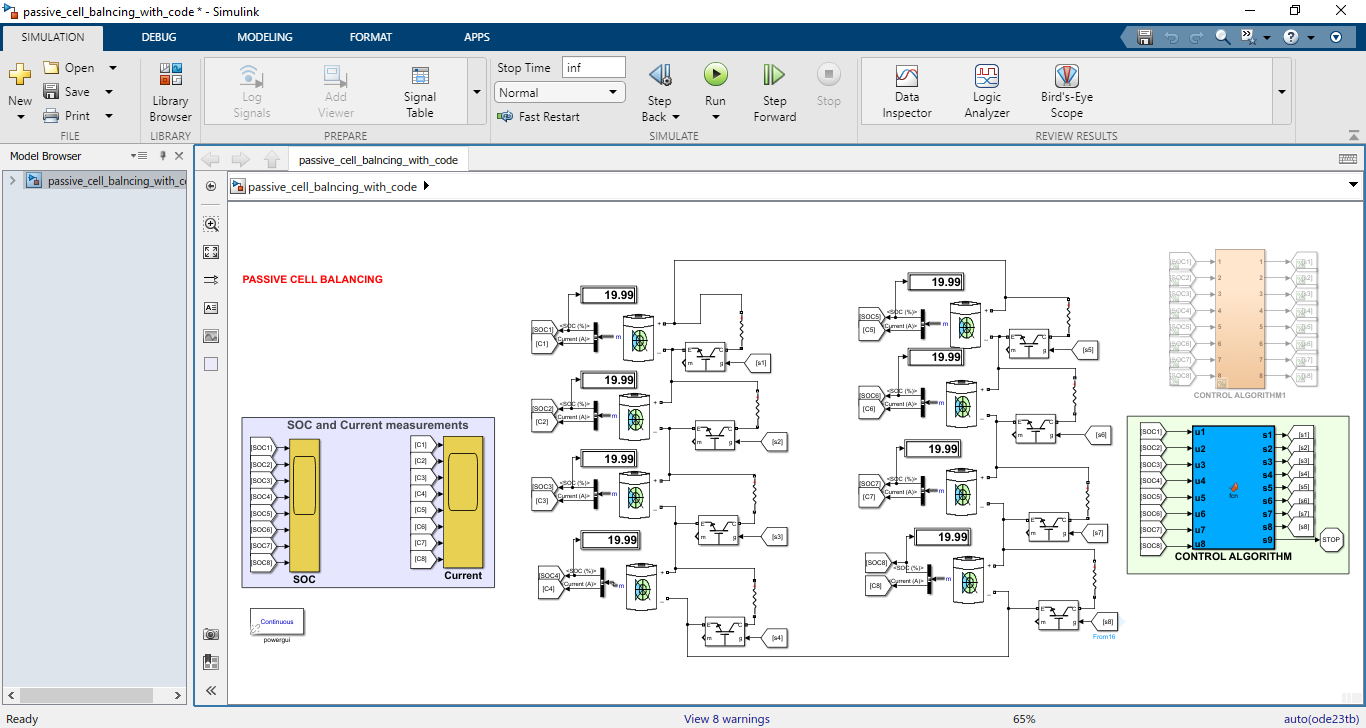Viewport: 1366px width, 728px height.
Task: Open the Normal simulation mode dropdown
Action: coord(558,91)
